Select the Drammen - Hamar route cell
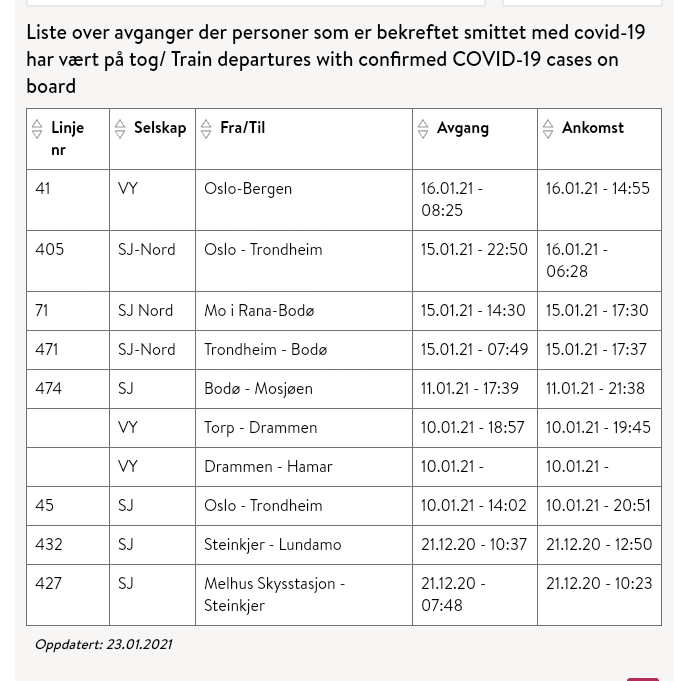683x681 pixels. (x=268, y=467)
